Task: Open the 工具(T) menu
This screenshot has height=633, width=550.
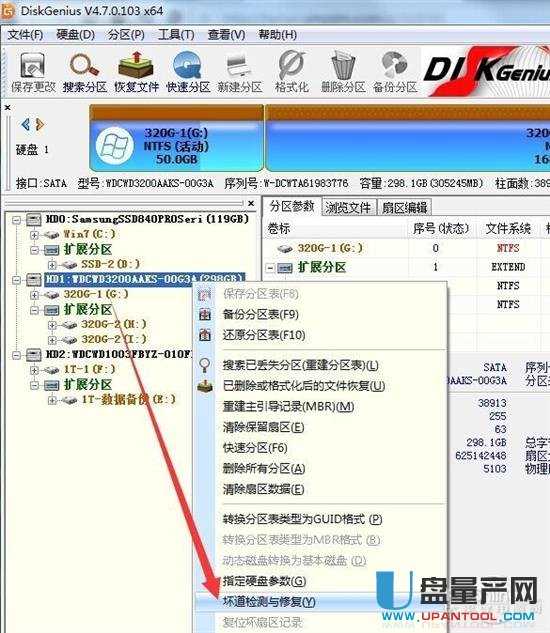Action: (x=176, y=35)
